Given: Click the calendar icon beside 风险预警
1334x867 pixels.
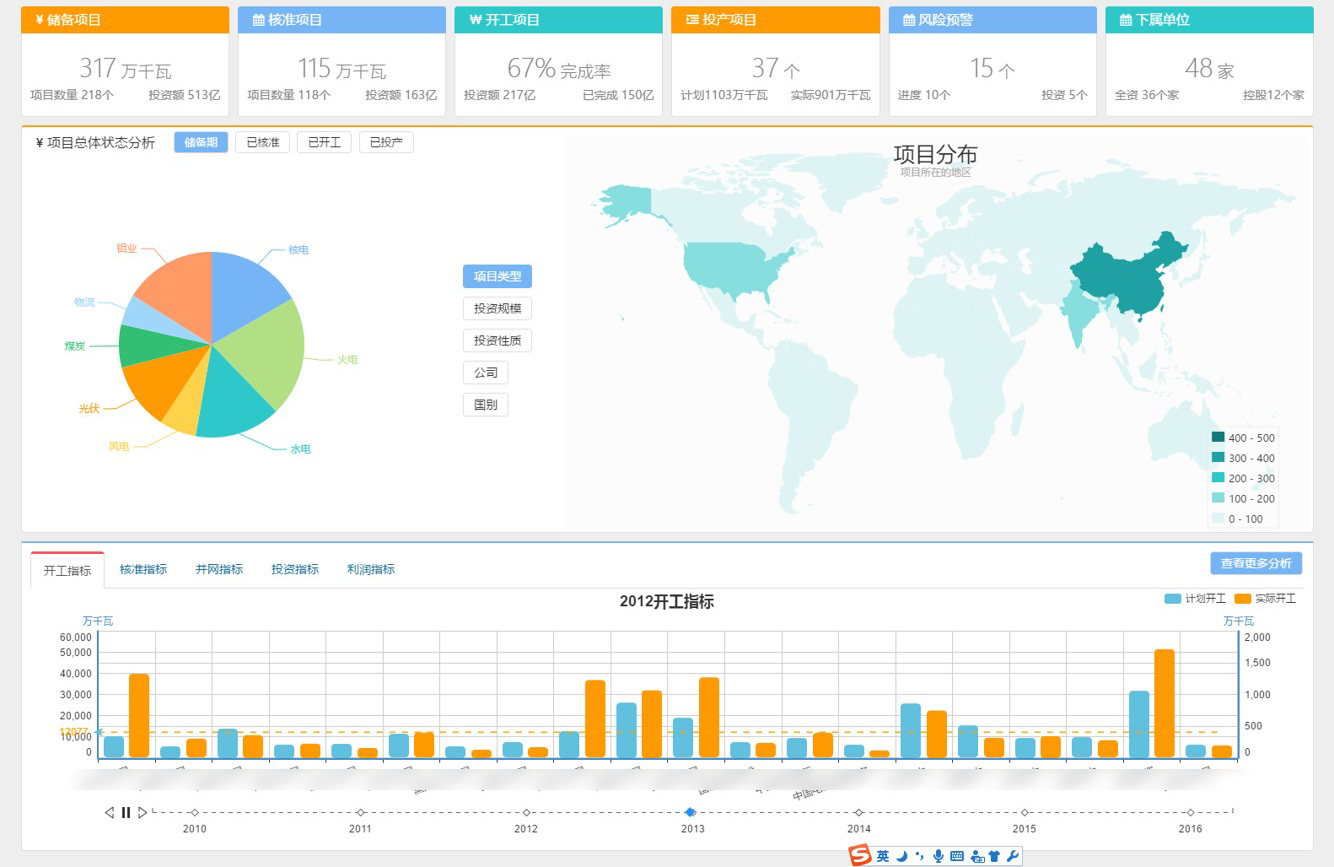Looking at the screenshot, I should pyautogui.click(x=909, y=20).
